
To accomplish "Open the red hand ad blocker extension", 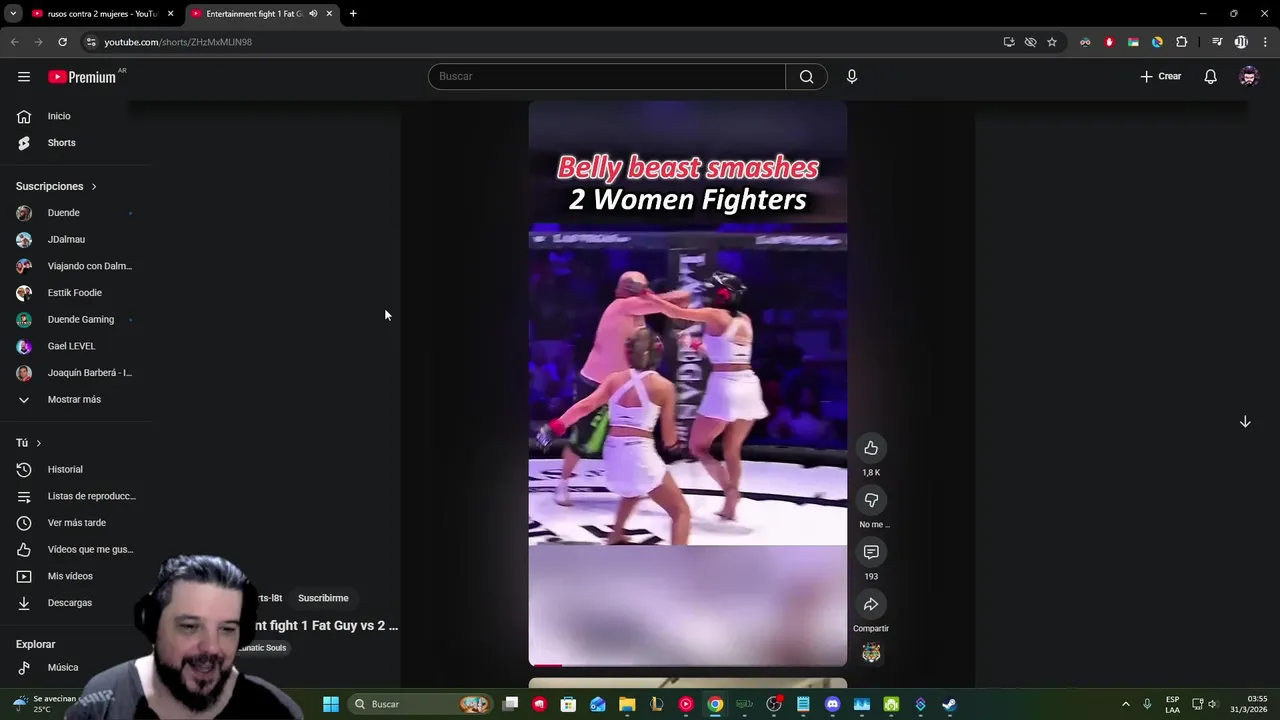I will click(1109, 42).
